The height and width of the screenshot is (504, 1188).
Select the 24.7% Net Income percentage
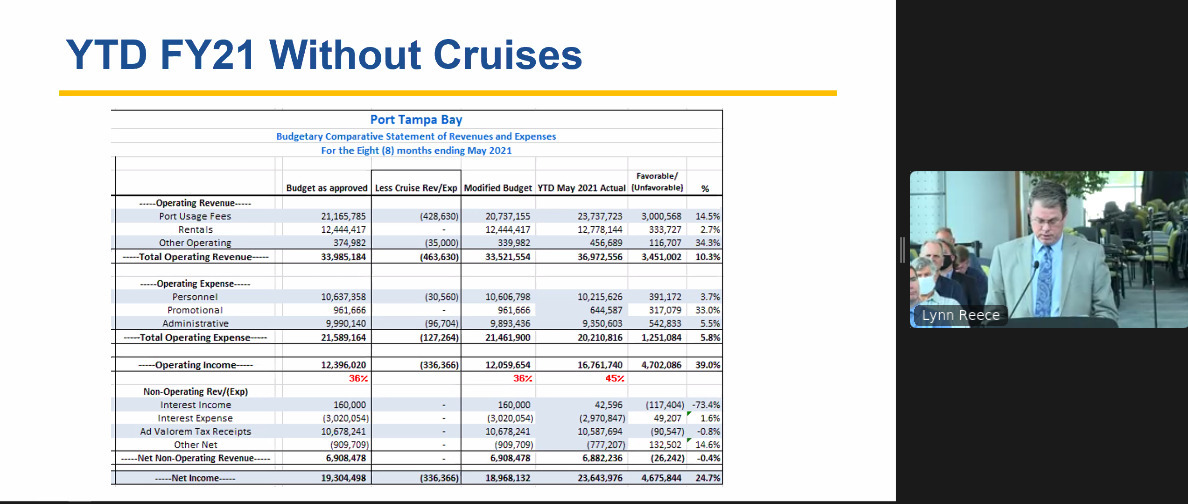(706, 478)
